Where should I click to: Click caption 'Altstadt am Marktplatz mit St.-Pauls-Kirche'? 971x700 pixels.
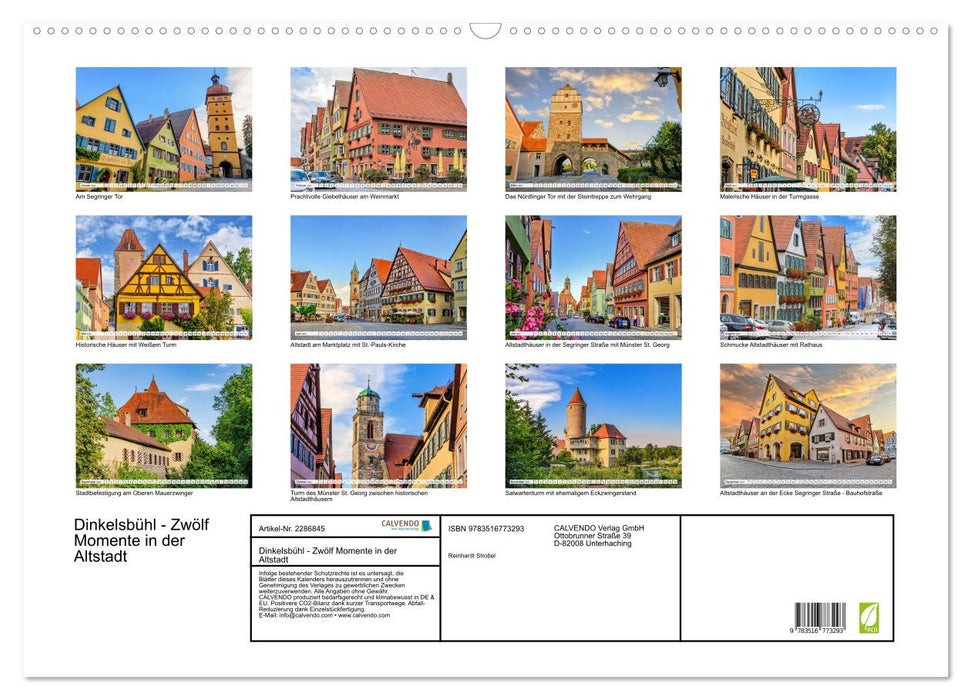[x=348, y=344]
